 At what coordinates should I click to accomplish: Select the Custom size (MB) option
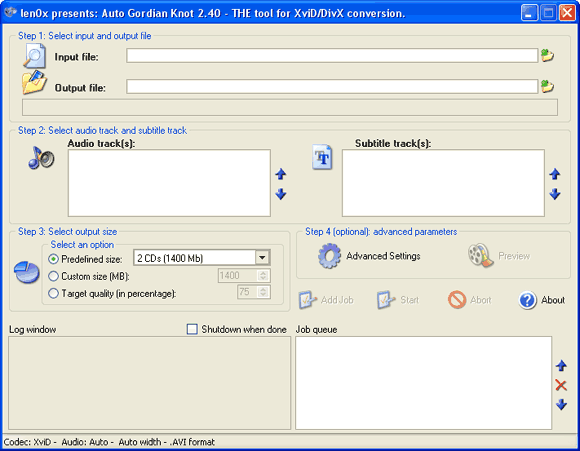[x=53, y=276]
